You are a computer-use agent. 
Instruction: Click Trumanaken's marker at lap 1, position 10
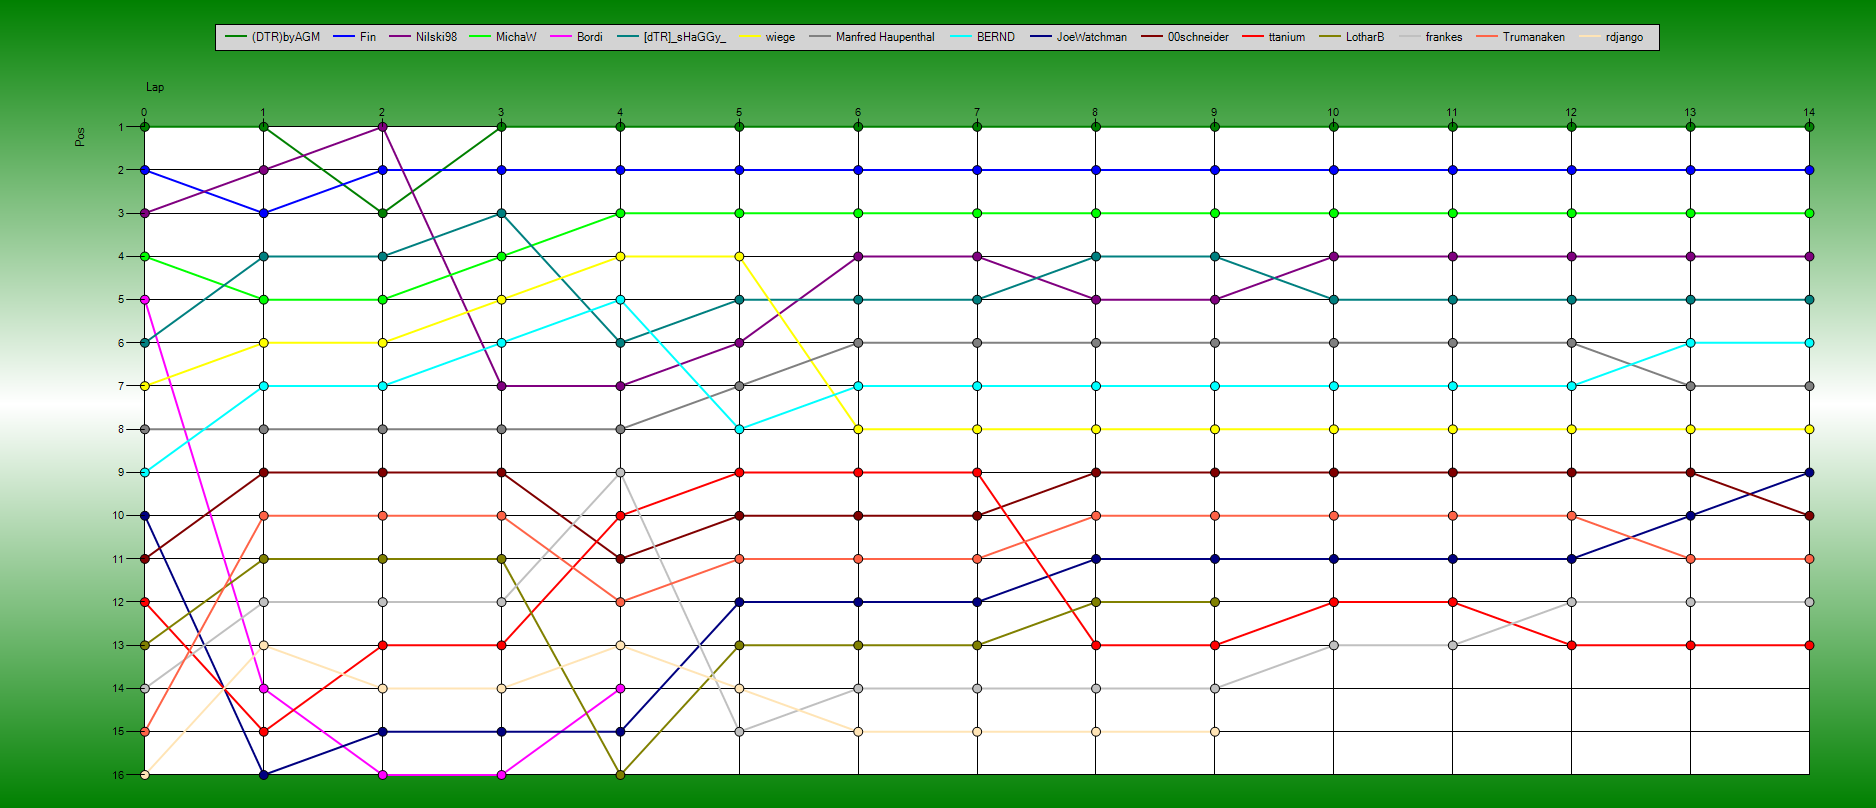263,516
